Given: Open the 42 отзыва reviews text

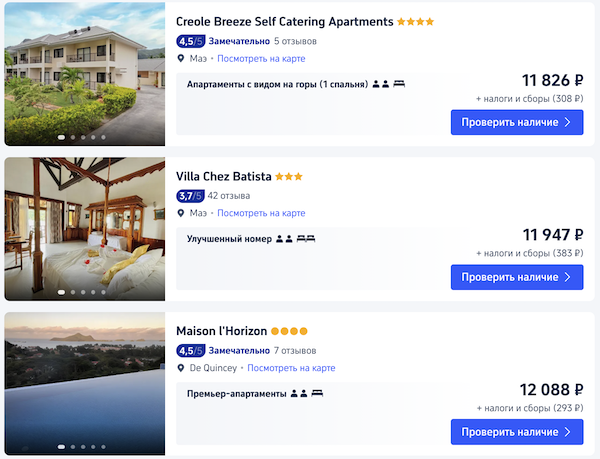Looking at the screenshot, I should tap(229, 196).
